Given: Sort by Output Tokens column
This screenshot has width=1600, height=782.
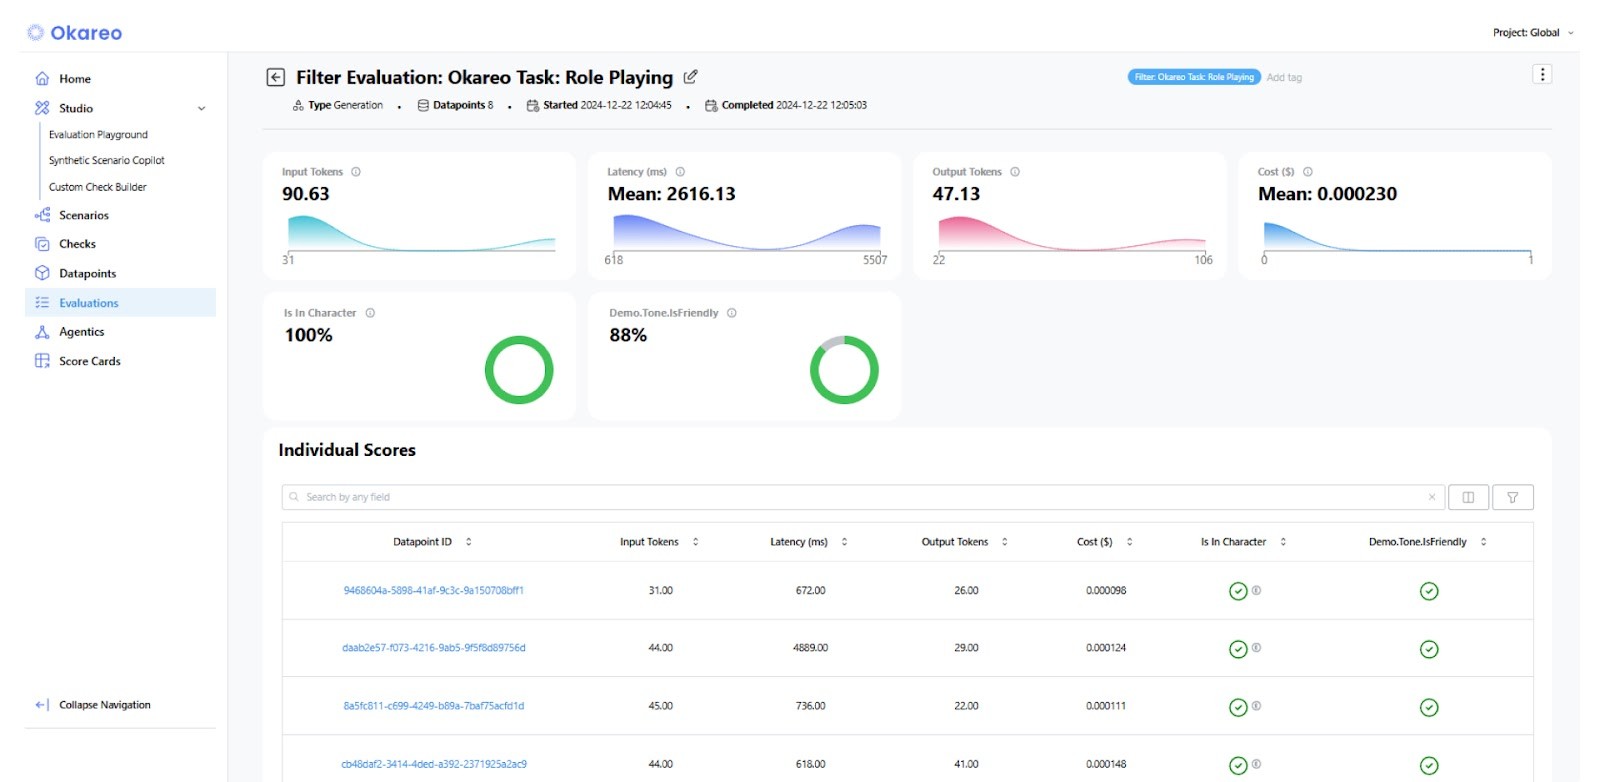Looking at the screenshot, I should pyautogui.click(x=1004, y=542).
